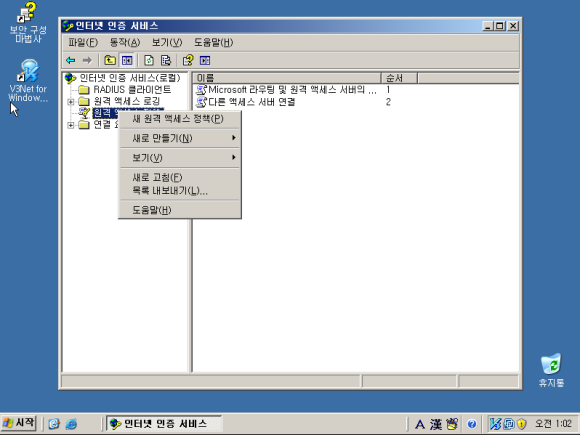The height and width of the screenshot is (435, 580).
Task: Open the 보안 구성 마법사 desktop icon
Action: coord(27,22)
